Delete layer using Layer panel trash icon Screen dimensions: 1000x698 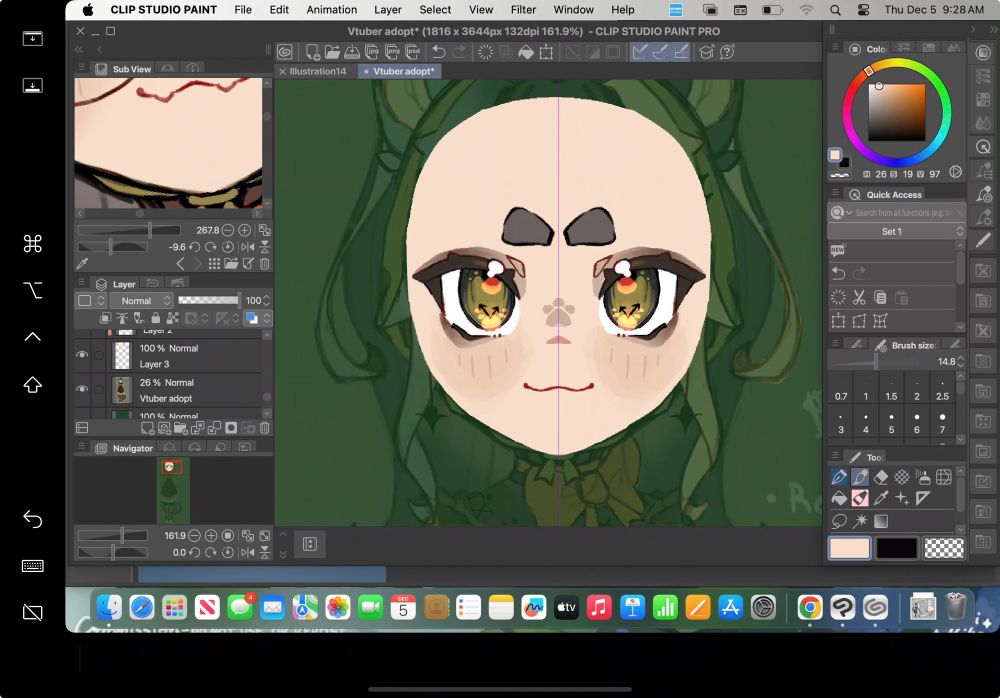pos(265,428)
